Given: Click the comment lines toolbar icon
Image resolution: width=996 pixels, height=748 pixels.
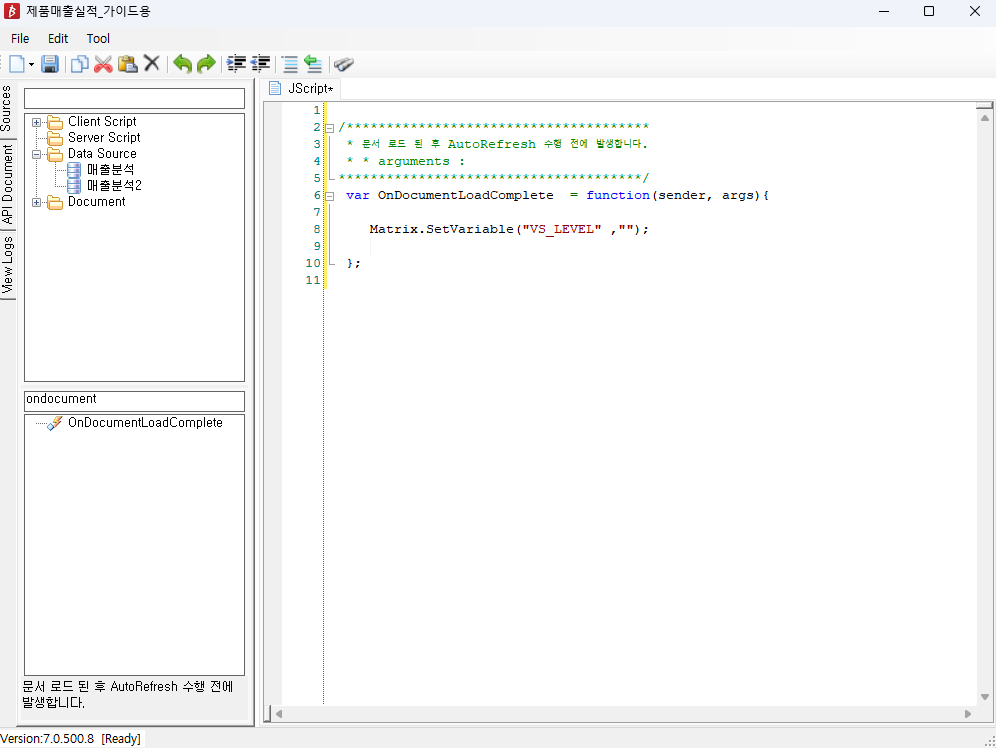Looking at the screenshot, I should 290,64.
